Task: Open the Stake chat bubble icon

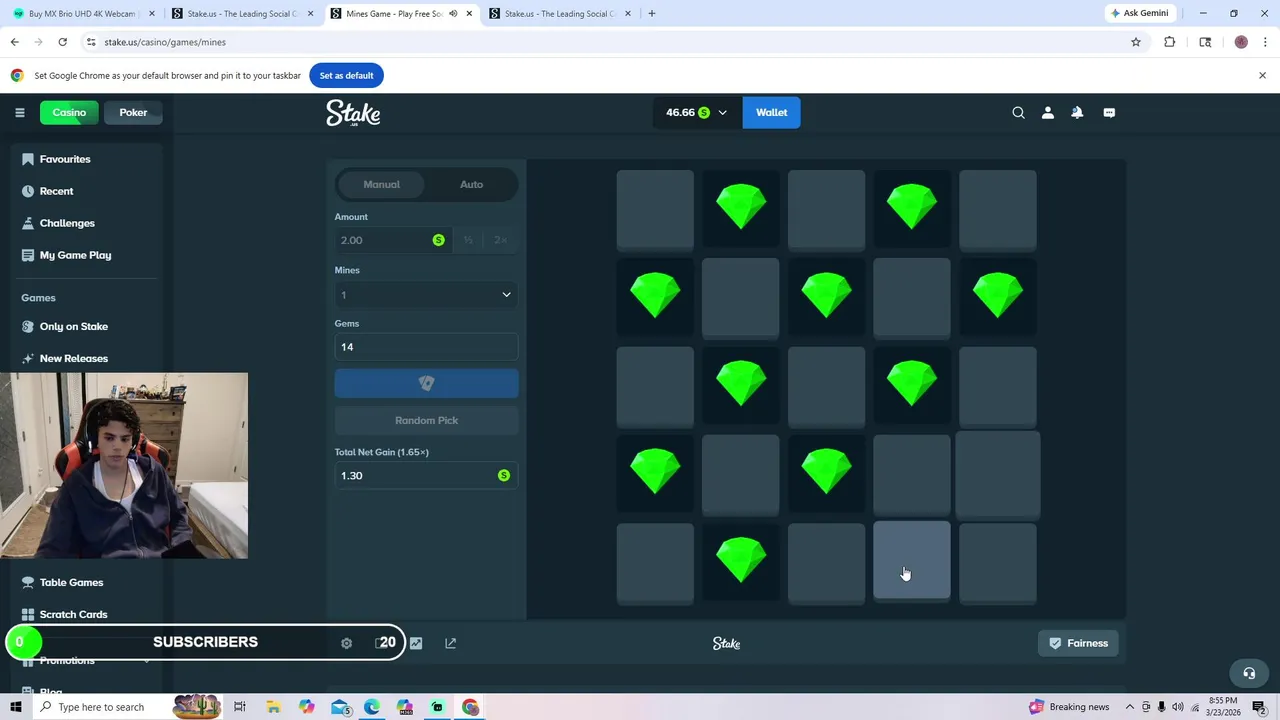Action: pyautogui.click(x=1109, y=113)
